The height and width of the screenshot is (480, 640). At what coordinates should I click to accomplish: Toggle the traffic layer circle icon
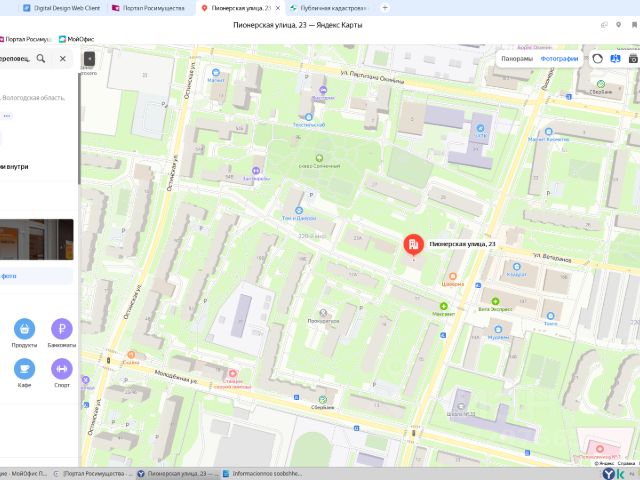[597, 59]
